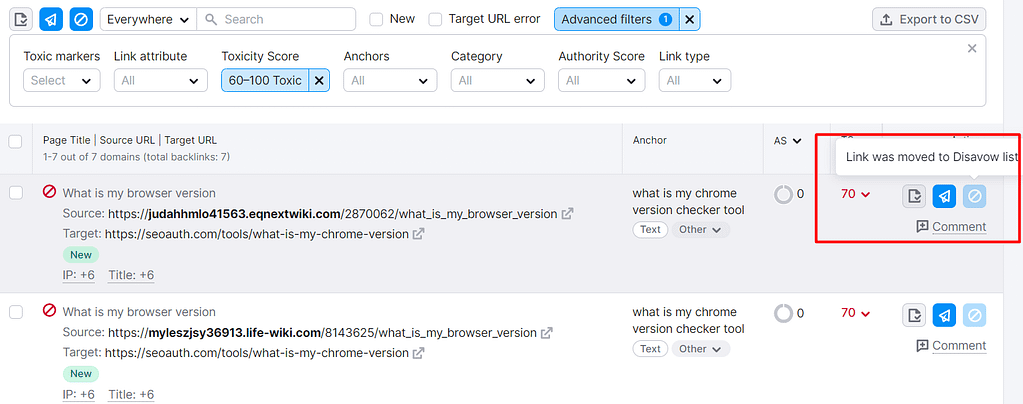Tick the New checkbox filter
Viewport: 1023px width, 404px height.
pos(376,20)
